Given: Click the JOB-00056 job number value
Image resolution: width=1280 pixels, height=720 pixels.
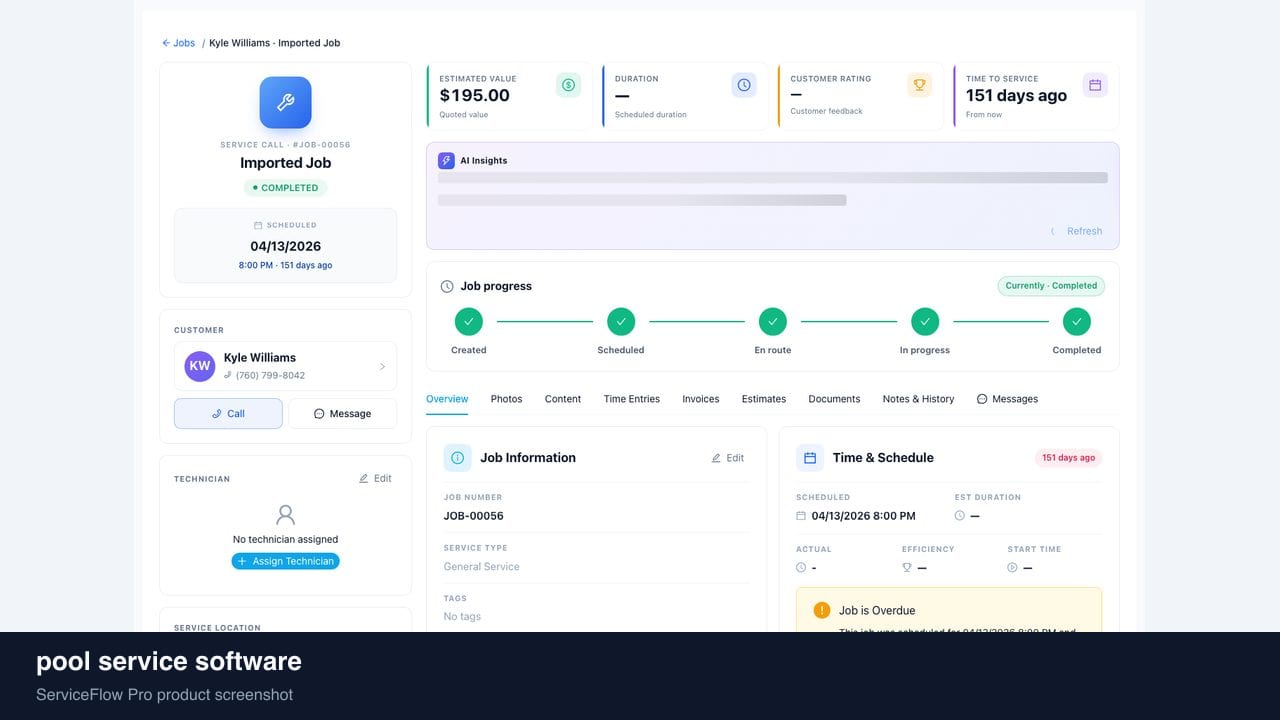Looking at the screenshot, I should (x=474, y=516).
